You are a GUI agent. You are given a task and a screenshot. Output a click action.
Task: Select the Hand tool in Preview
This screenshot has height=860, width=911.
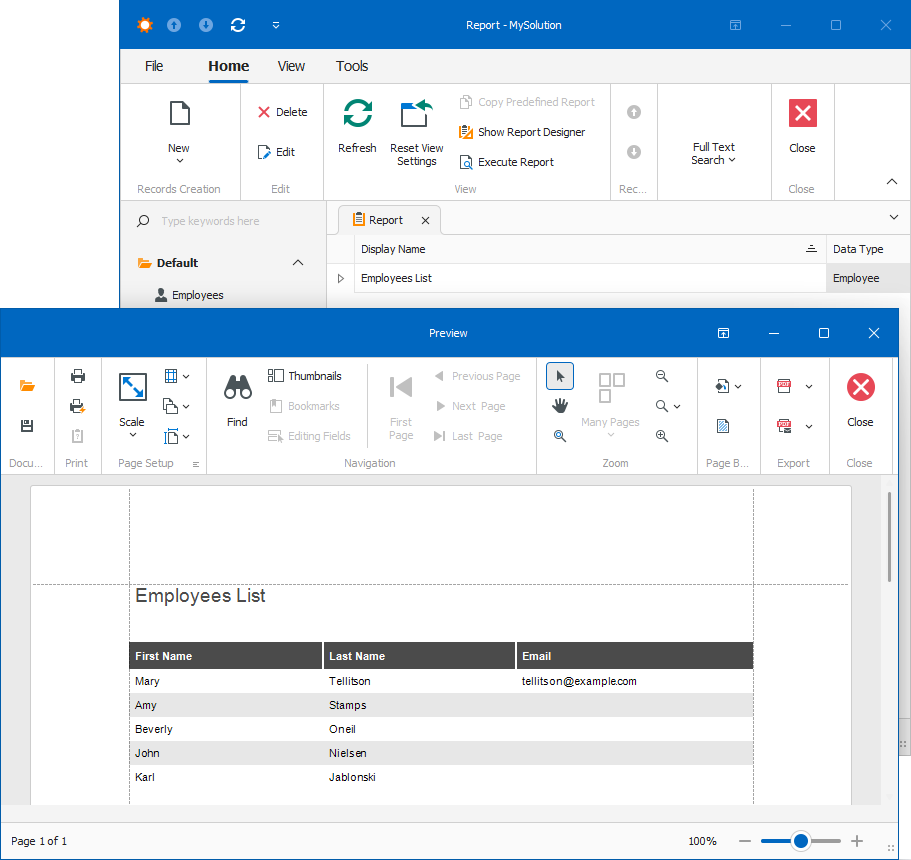560,406
